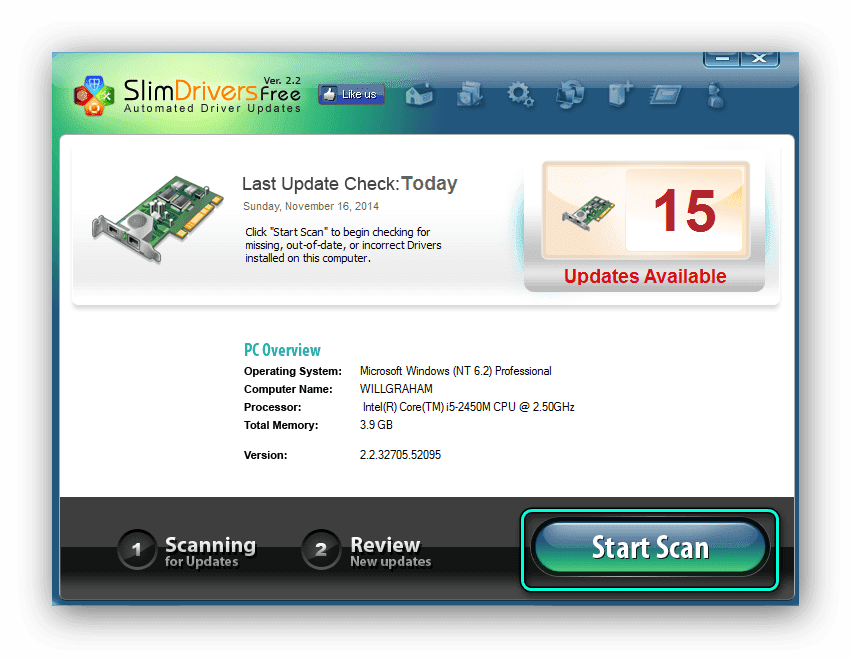This screenshot has height=658, width=851.
Task: Click the SlimDrivers colorful logo icon
Action: (94, 96)
